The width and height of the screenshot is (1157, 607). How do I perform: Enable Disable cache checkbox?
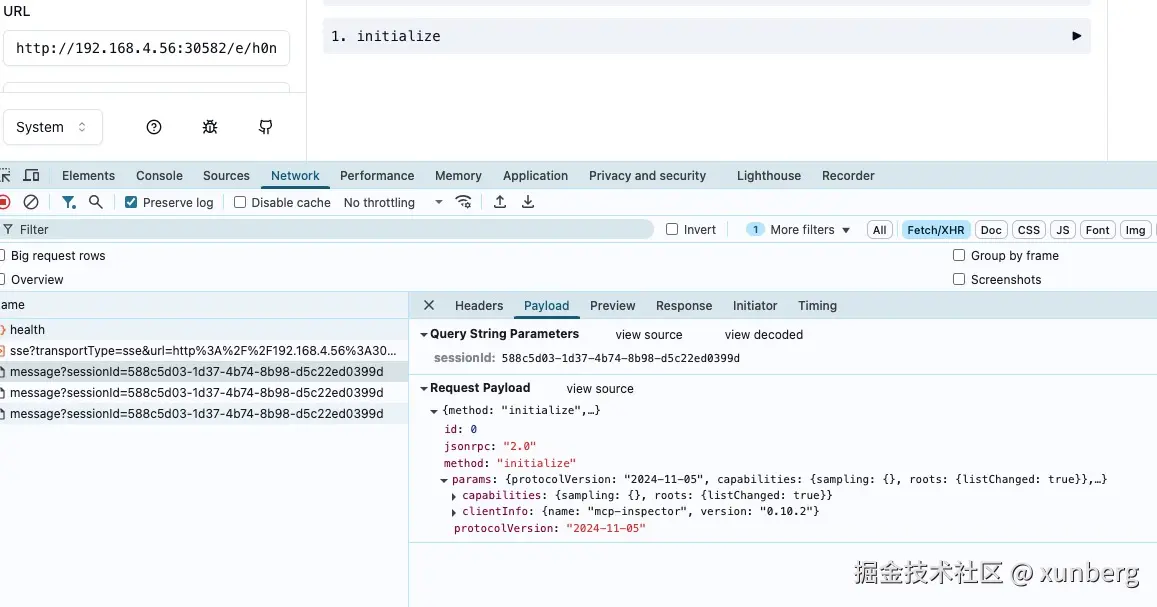click(240, 202)
